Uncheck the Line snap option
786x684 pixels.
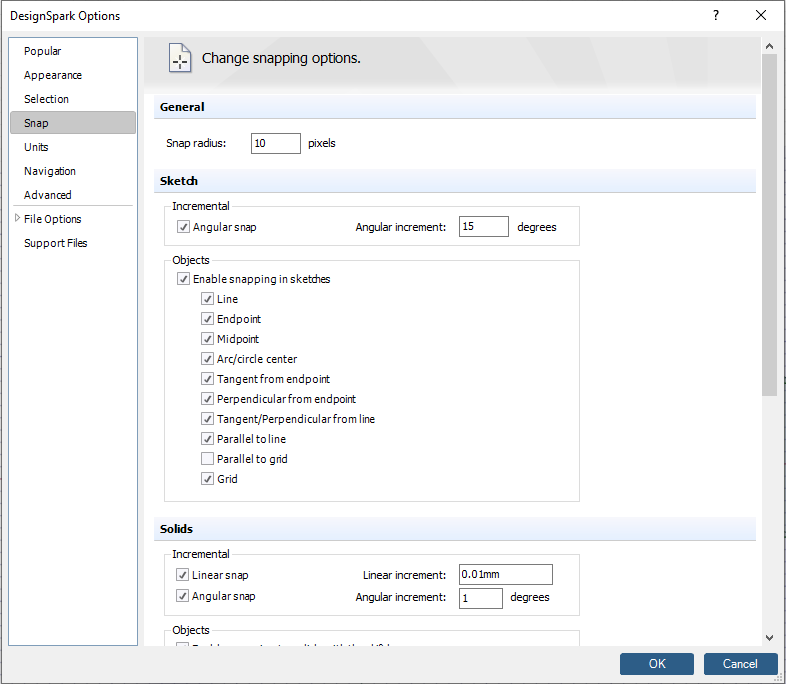207,299
